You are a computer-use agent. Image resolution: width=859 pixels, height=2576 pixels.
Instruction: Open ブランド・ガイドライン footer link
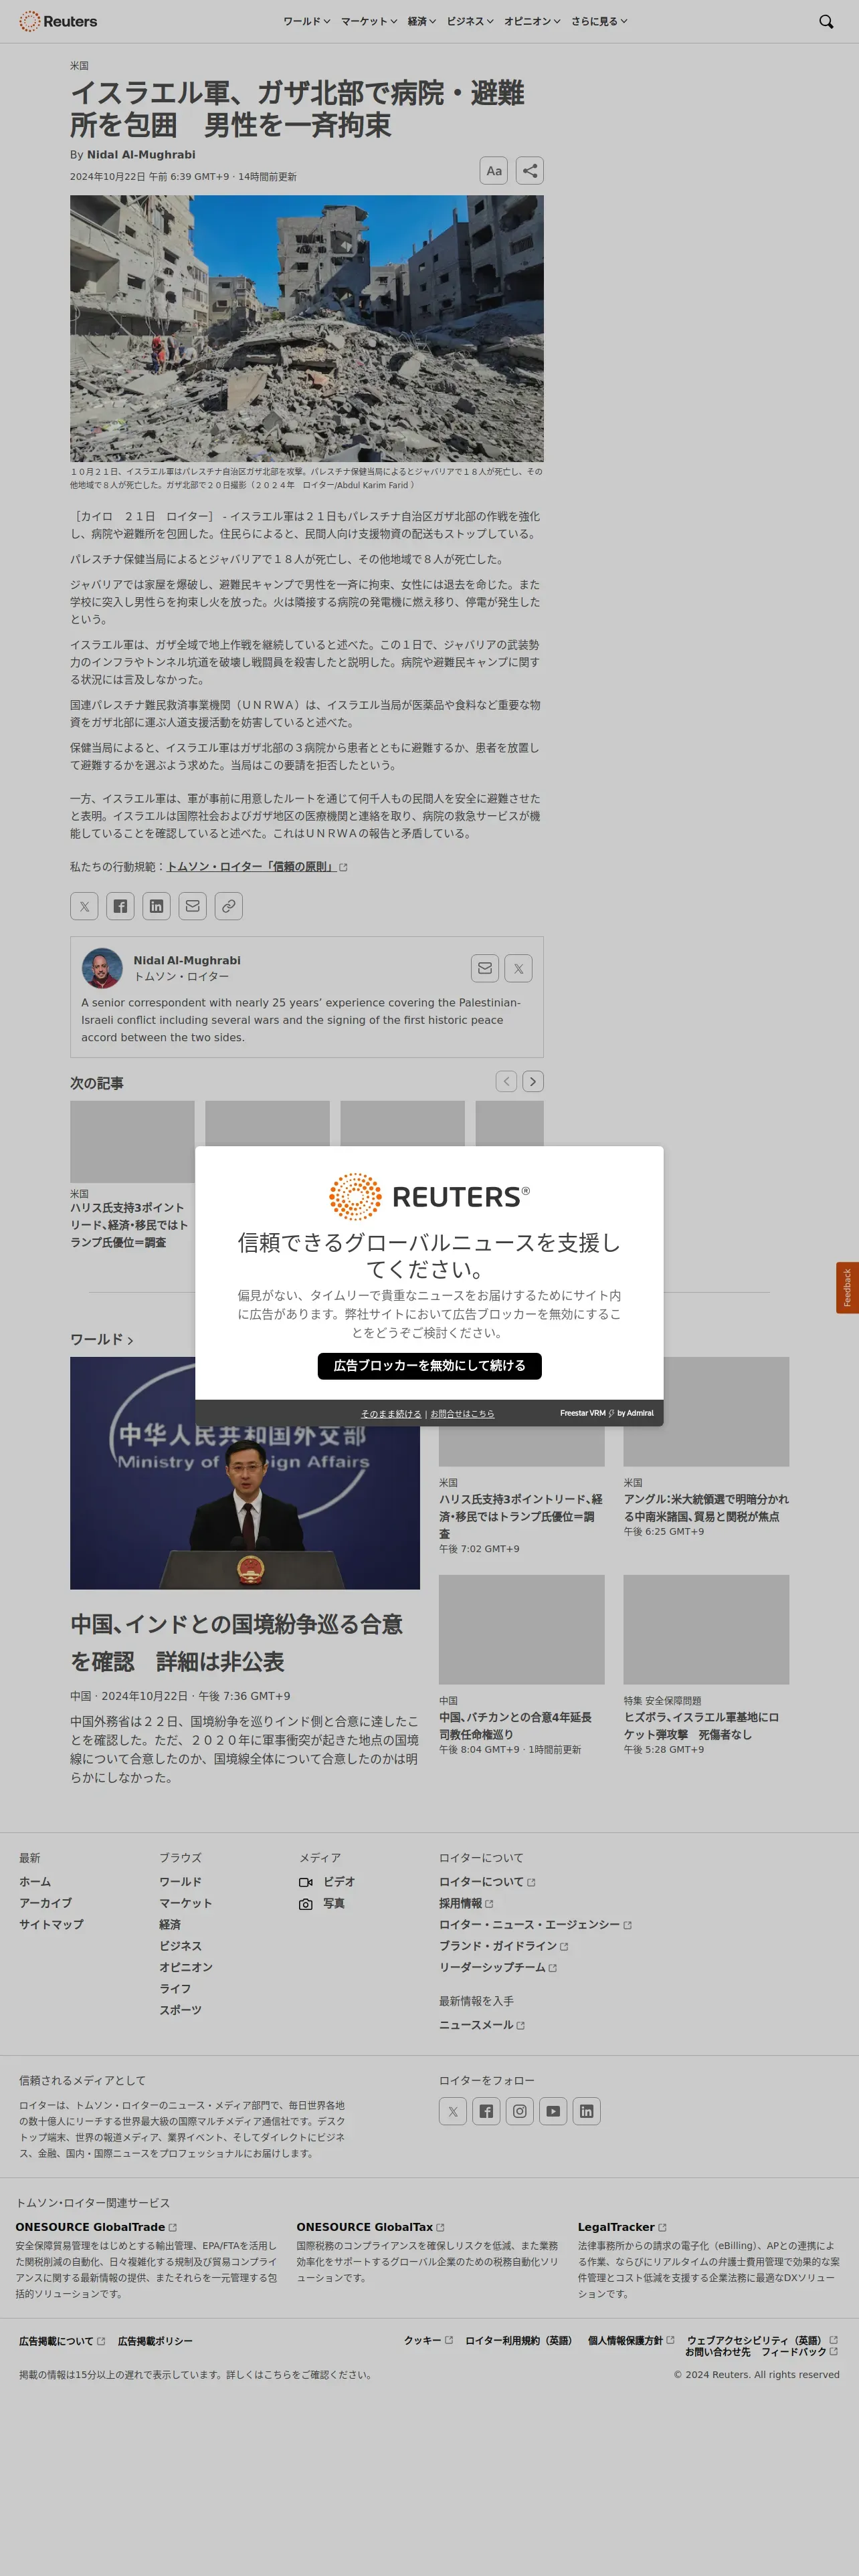(504, 1946)
